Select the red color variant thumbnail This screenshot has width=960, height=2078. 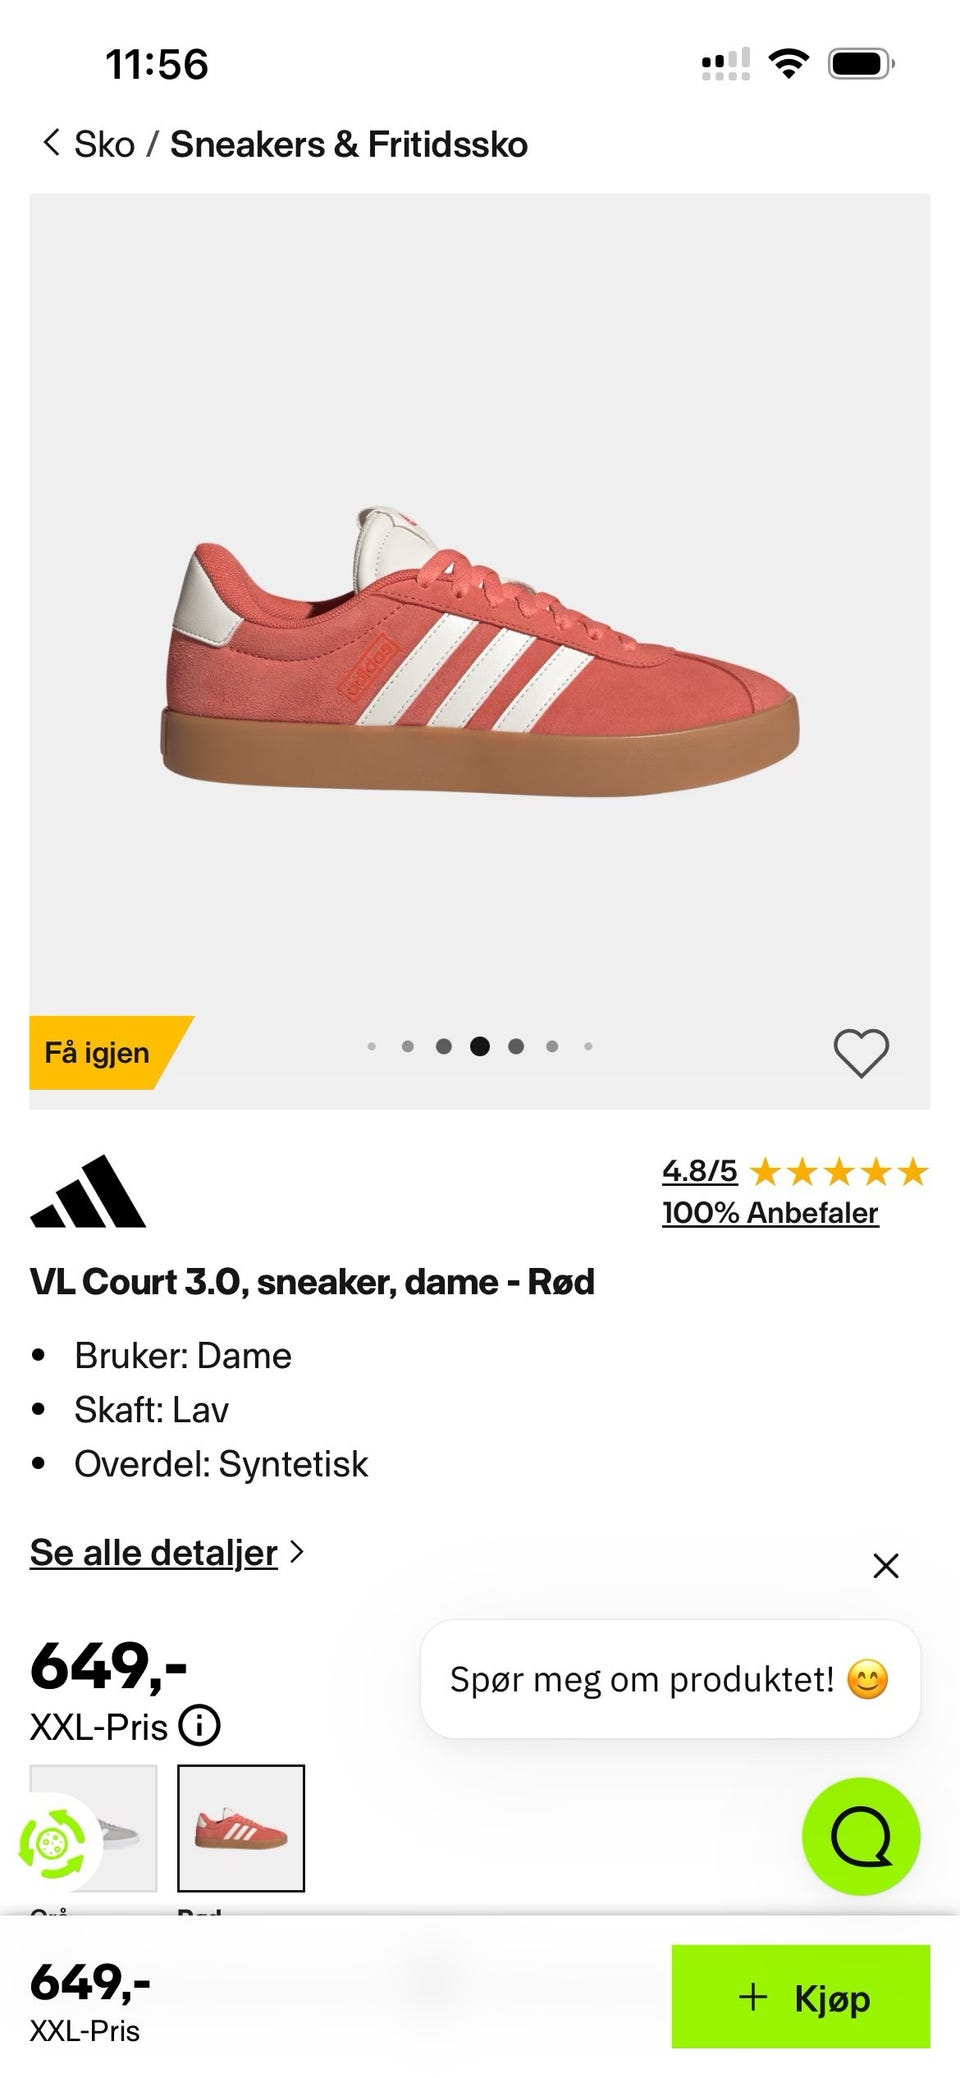pos(241,1828)
